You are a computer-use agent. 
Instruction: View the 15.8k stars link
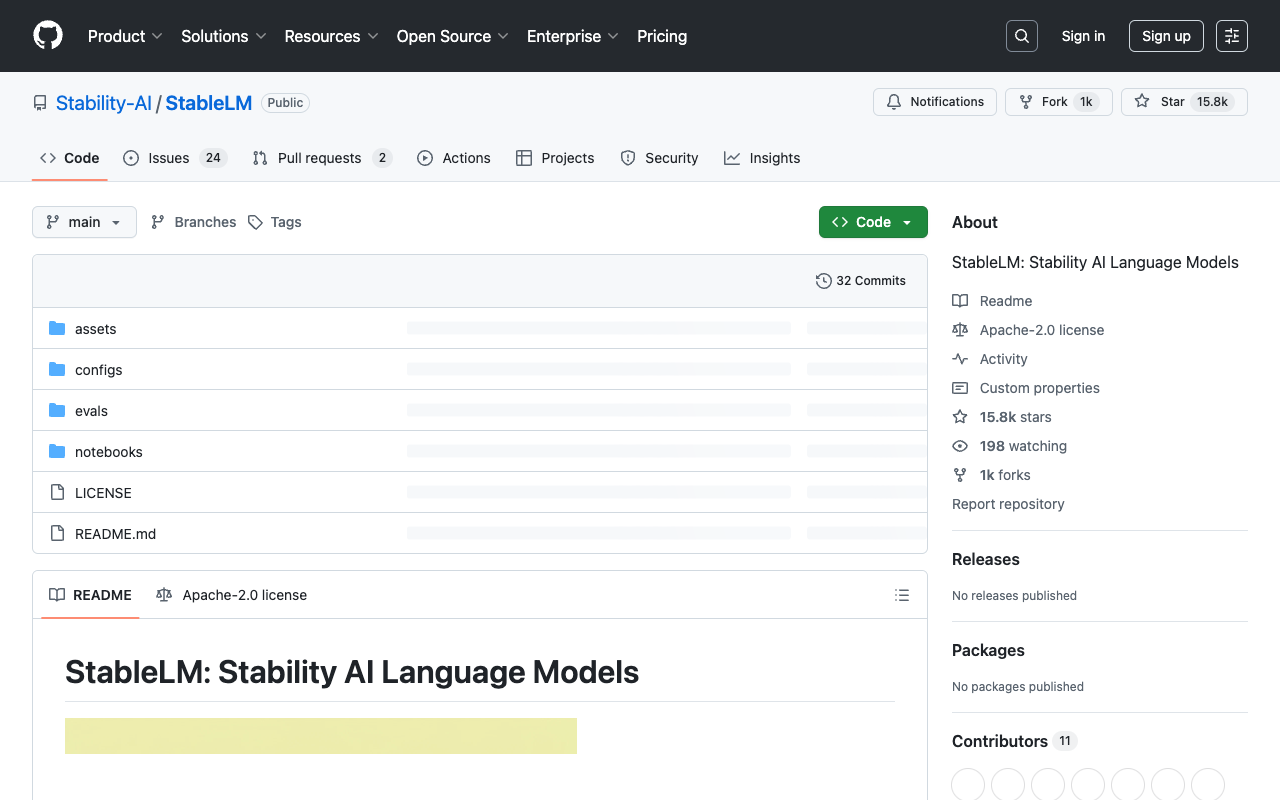tap(1002, 417)
